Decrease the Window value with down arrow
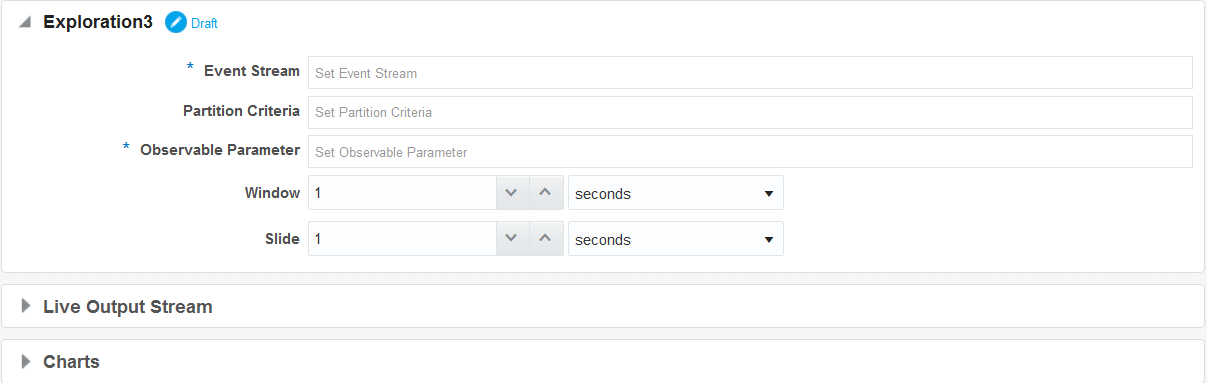The width and height of the screenshot is (1207, 383). [511, 193]
